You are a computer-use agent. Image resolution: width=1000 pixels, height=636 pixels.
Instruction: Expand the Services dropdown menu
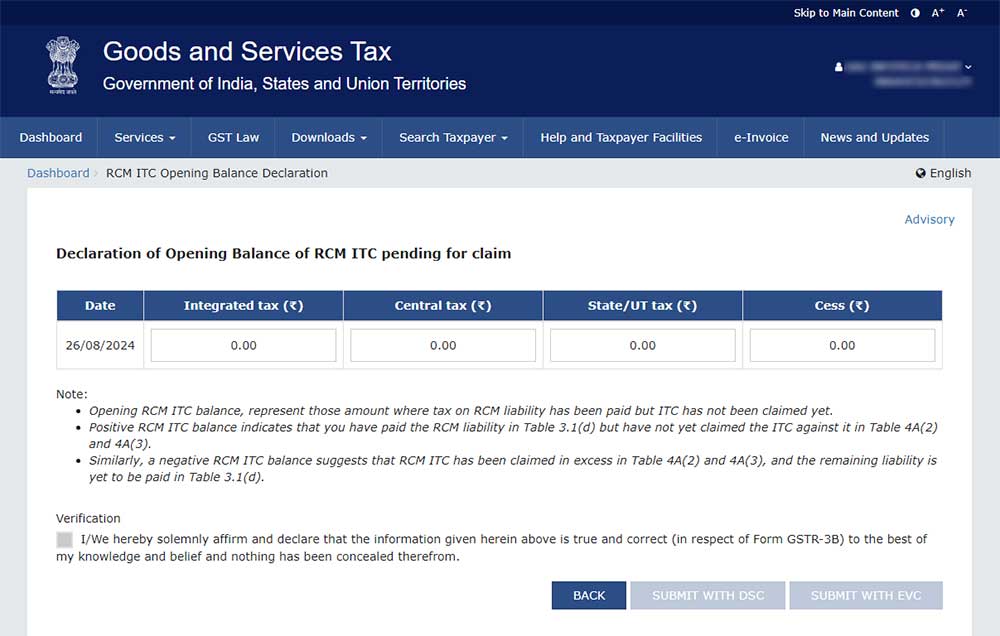(x=144, y=138)
